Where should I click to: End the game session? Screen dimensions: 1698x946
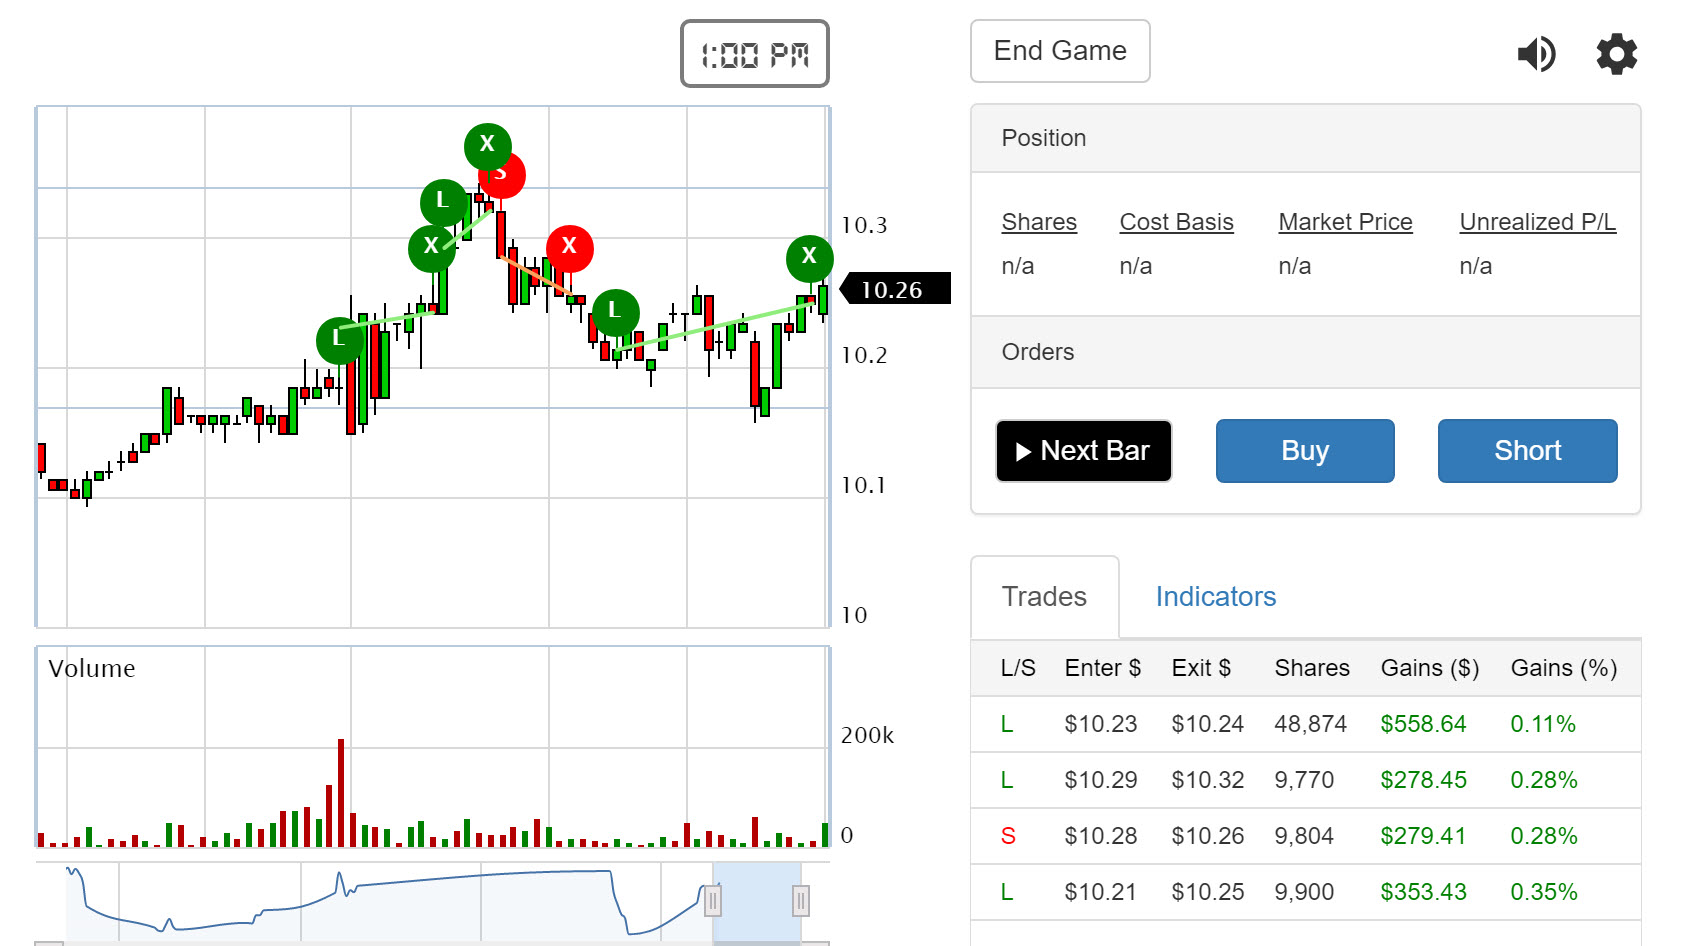1059,51
